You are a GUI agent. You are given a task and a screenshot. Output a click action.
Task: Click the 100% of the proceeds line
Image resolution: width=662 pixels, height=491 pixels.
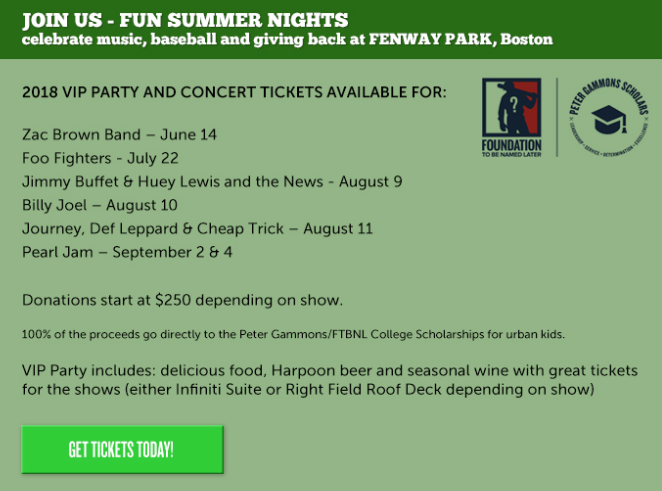293,334
